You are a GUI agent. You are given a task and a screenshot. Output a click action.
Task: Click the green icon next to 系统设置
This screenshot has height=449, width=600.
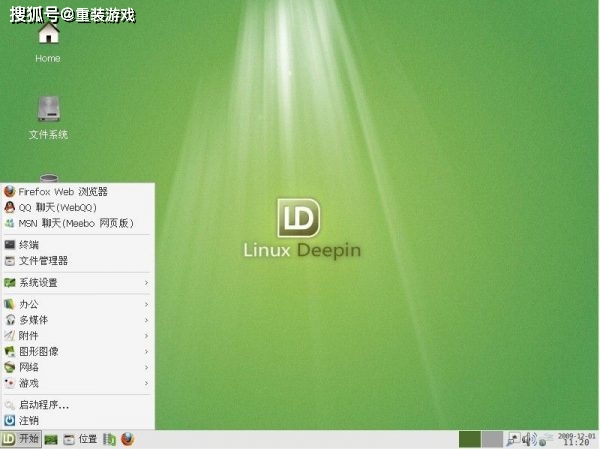tap(10, 283)
